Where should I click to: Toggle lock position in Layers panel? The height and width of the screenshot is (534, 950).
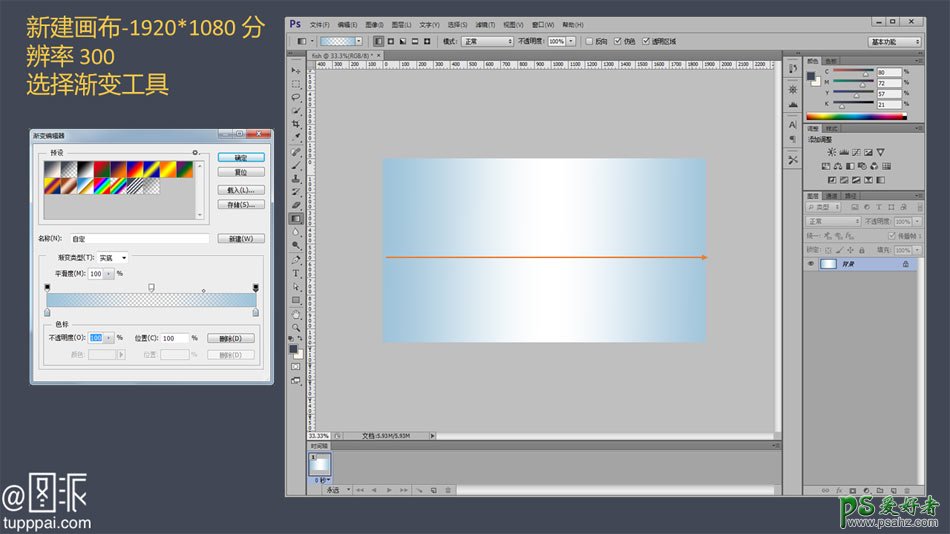(x=851, y=250)
